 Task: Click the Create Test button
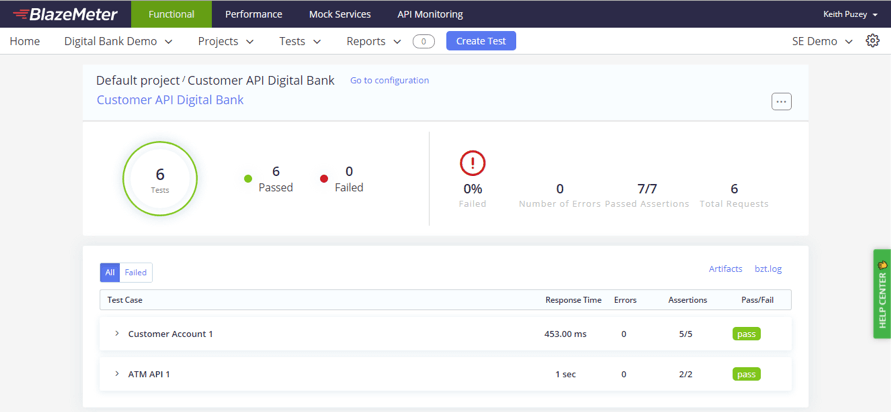pos(481,41)
